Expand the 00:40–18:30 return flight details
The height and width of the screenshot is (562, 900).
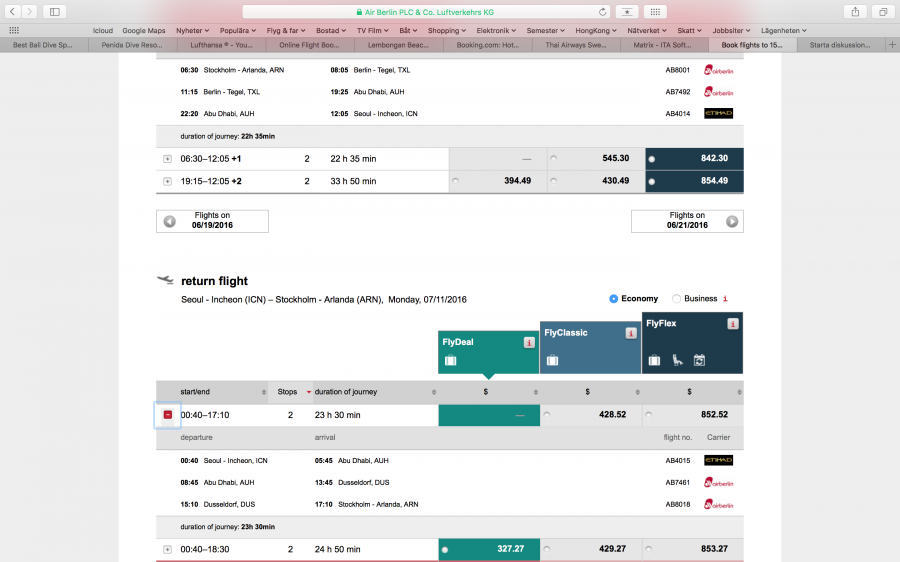[x=167, y=549]
